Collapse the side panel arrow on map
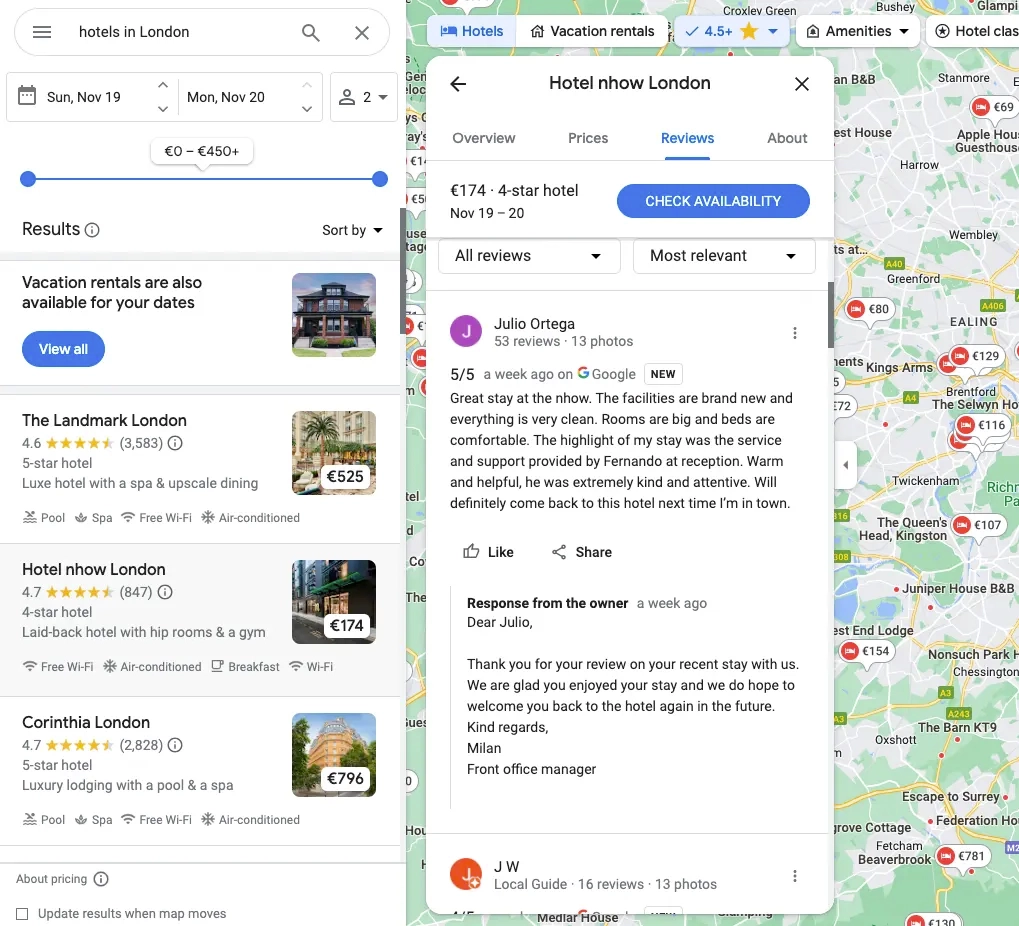The width and height of the screenshot is (1019, 926). point(845,465)
